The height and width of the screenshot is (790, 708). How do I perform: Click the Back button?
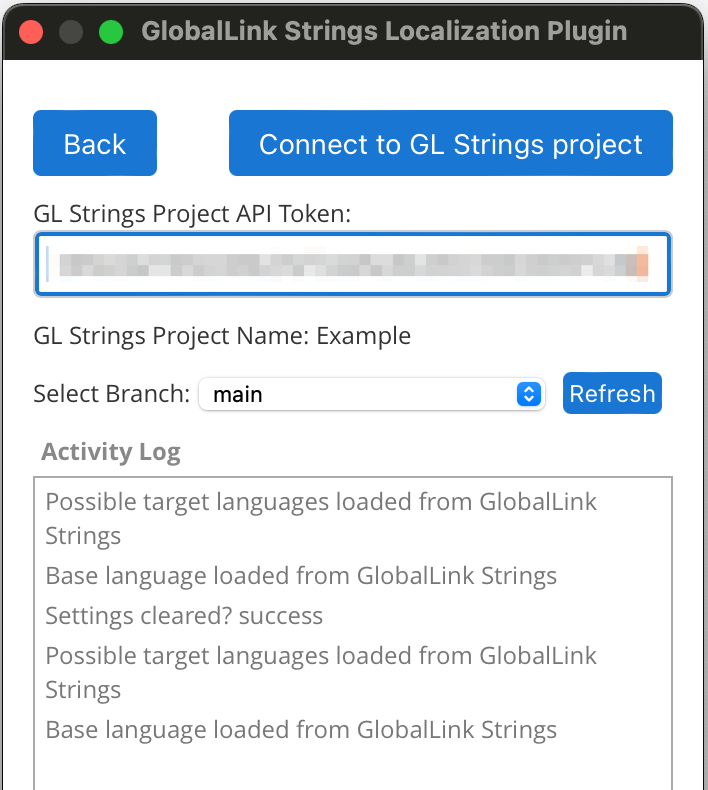pyautogui.click(x=95, y=143)
